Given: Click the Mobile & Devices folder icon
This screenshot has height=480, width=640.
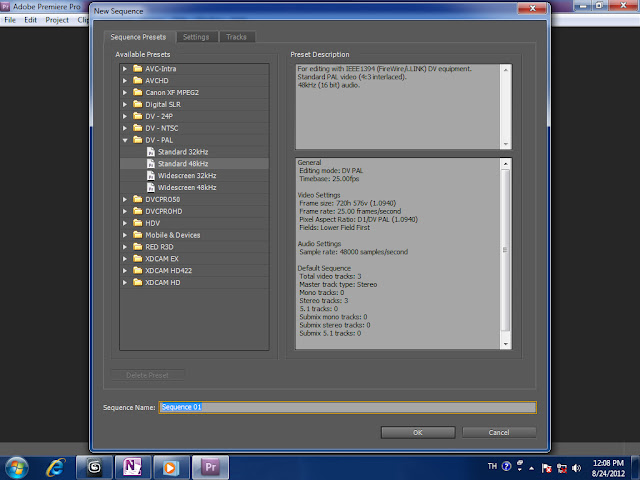Looking at the screenshot, I should pos(138,235).
